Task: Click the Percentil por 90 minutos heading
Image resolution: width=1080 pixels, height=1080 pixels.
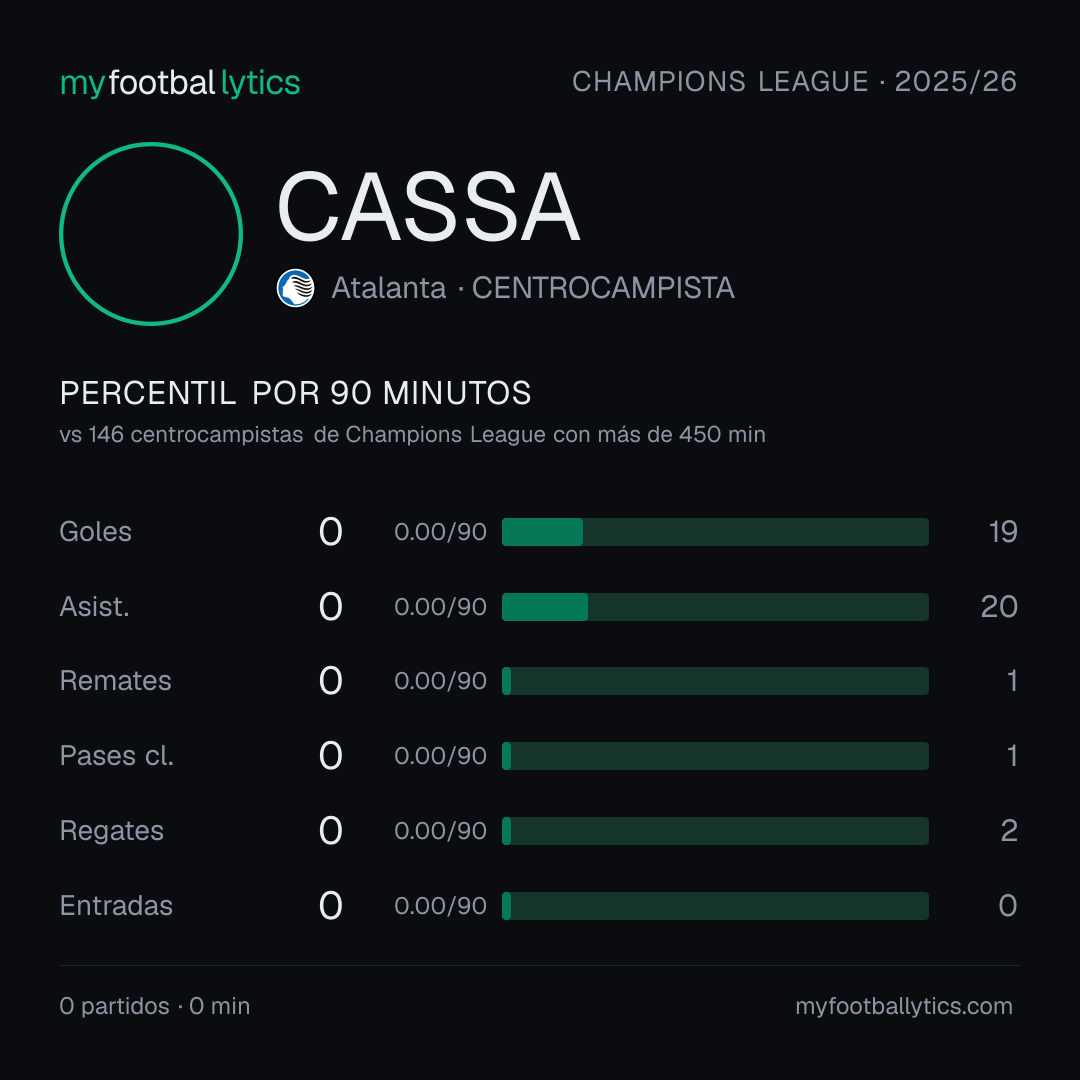Action: pyautogui.click(x=295, y=393)
